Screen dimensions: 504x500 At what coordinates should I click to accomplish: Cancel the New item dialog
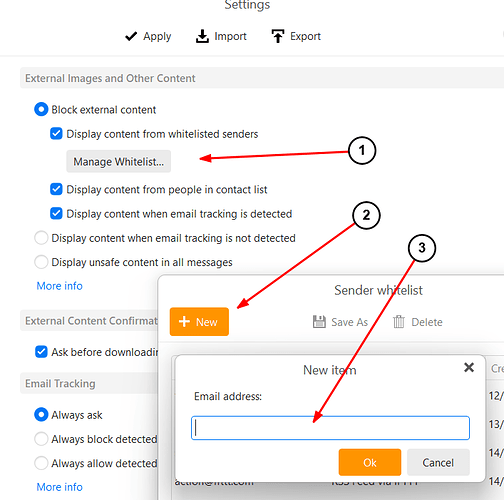coord(438,462)
